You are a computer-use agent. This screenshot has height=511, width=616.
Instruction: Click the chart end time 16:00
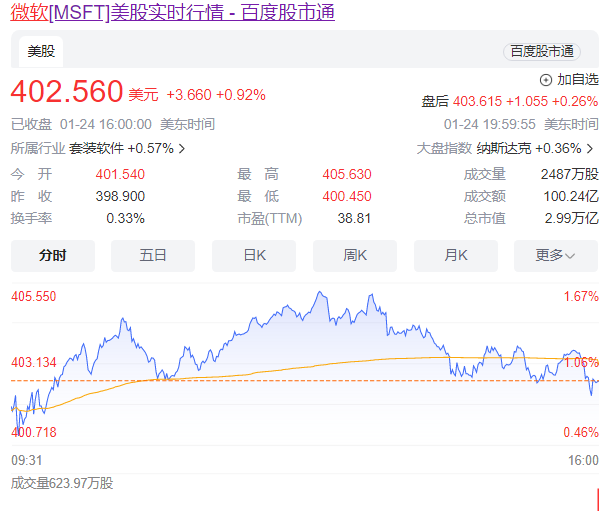[x=583, y=460]
